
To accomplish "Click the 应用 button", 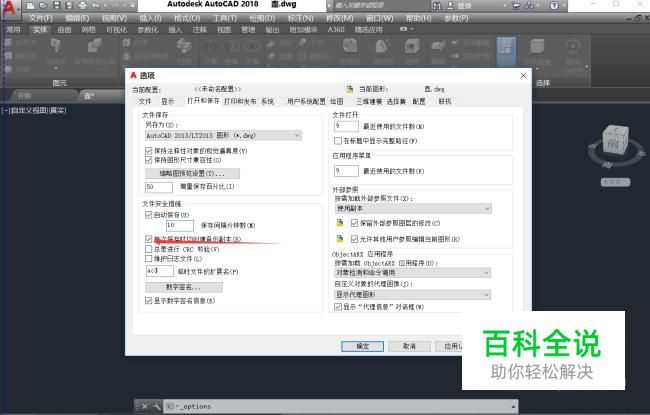I will point(449,346).
